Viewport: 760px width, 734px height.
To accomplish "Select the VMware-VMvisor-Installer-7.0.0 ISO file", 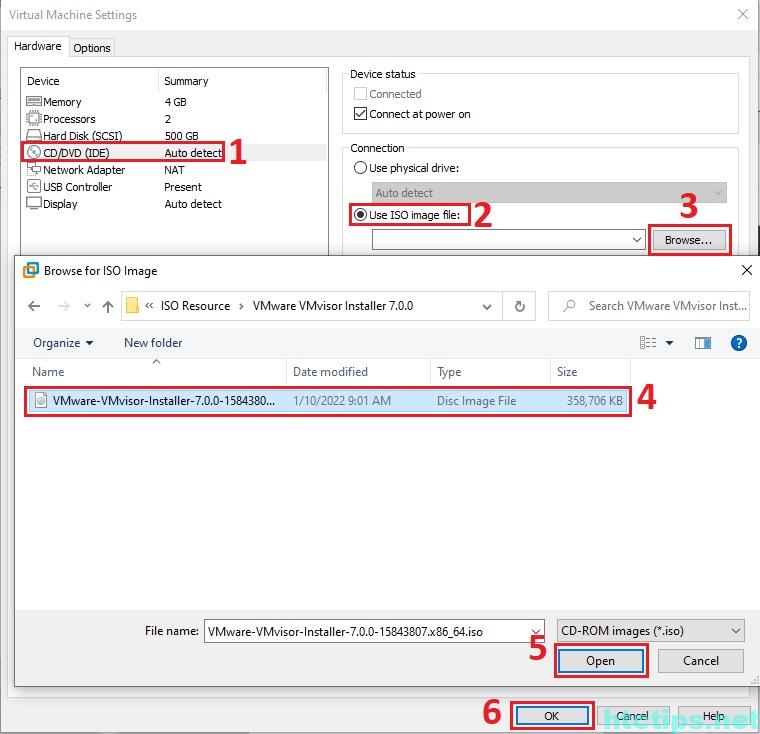I will pos(328,400).
